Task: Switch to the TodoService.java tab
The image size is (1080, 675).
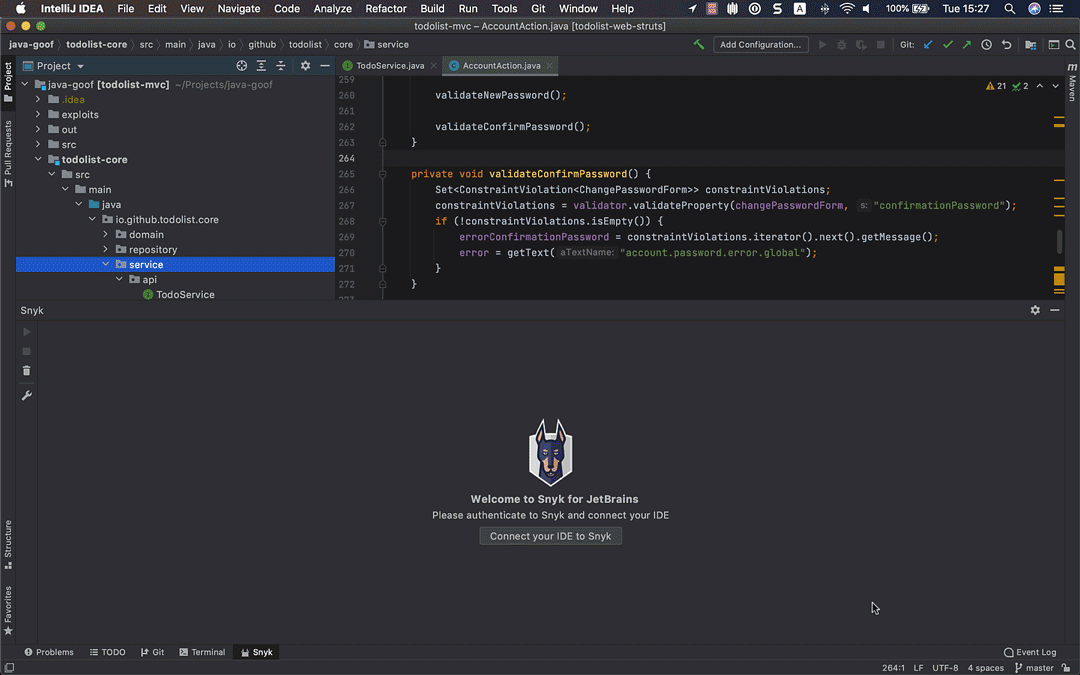Action: [x=389, y=66]
